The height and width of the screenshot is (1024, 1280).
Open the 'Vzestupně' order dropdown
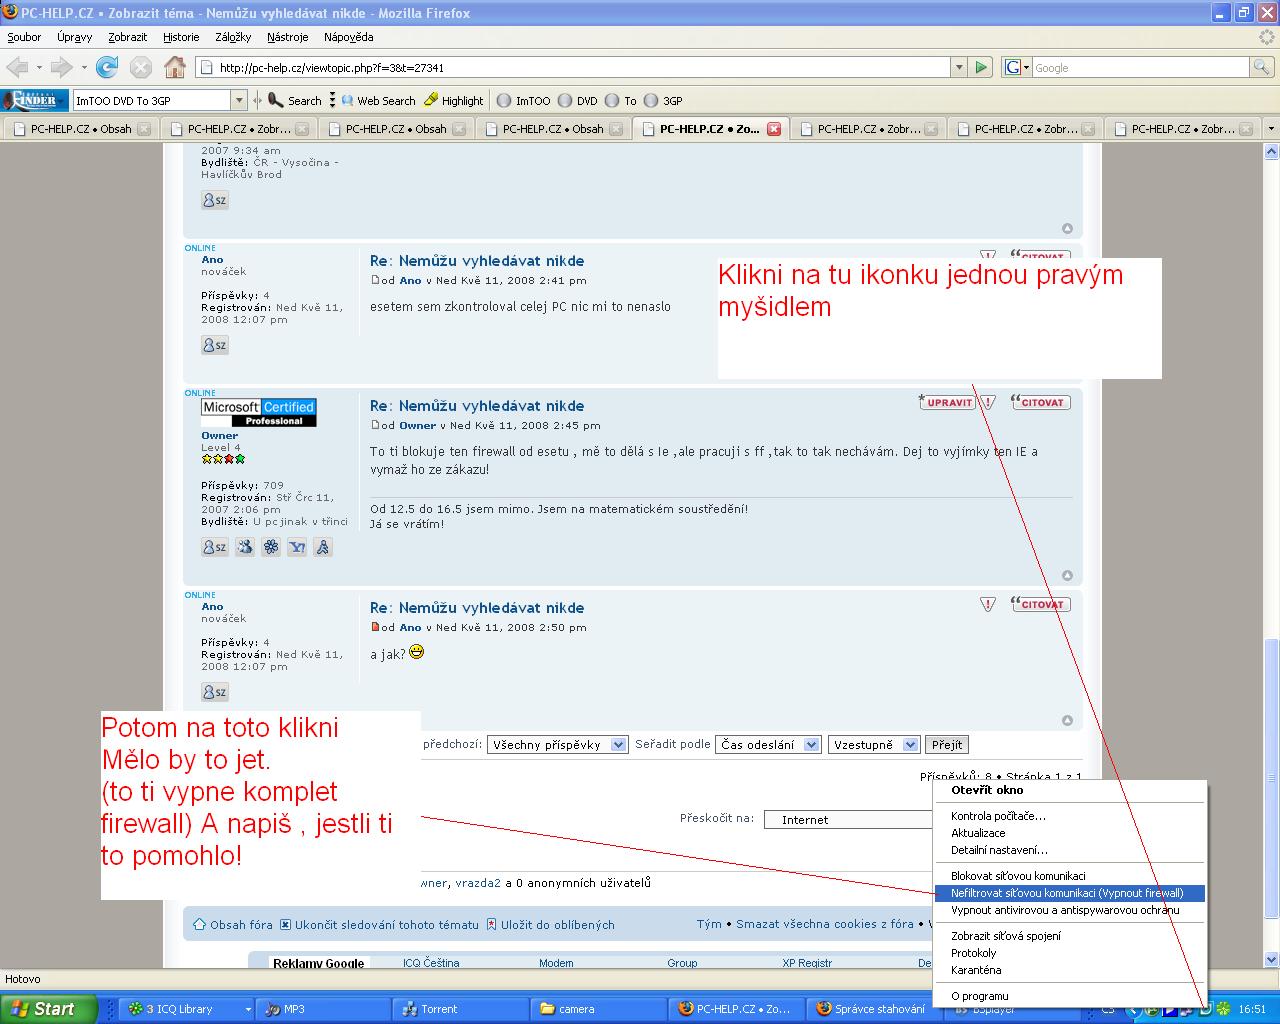873,744
